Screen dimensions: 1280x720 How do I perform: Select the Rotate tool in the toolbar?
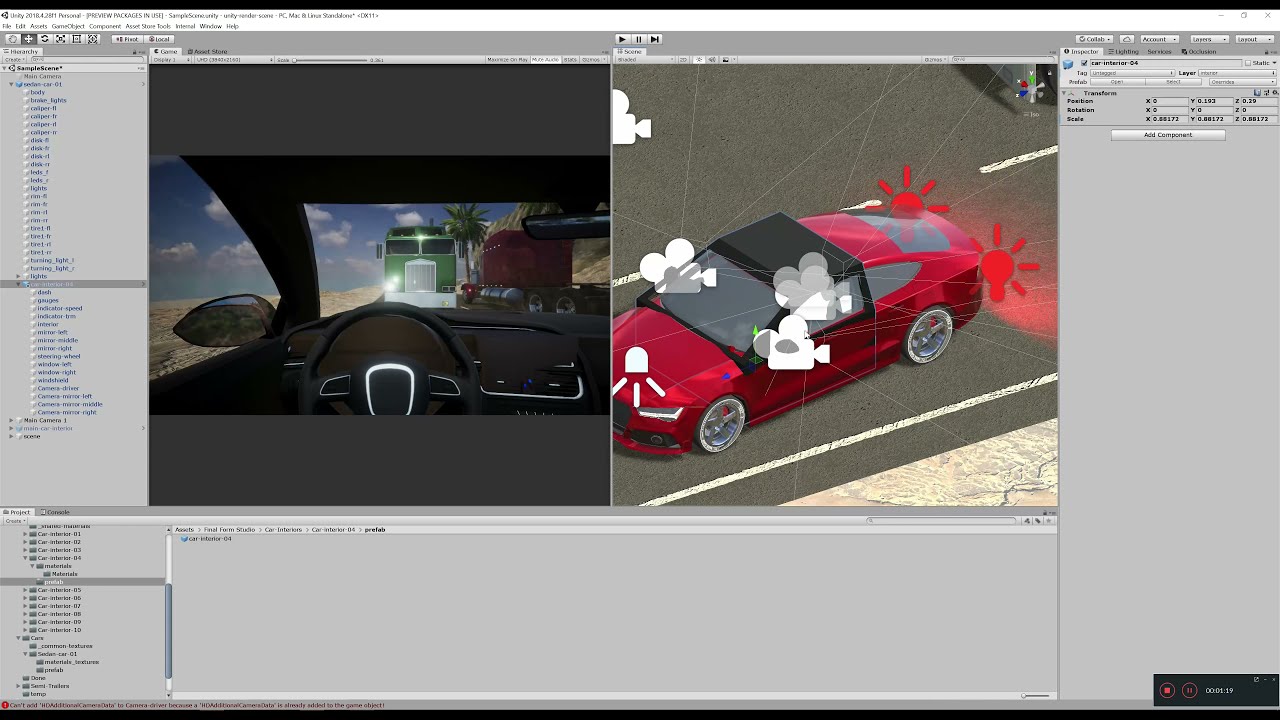click(44, 39)
